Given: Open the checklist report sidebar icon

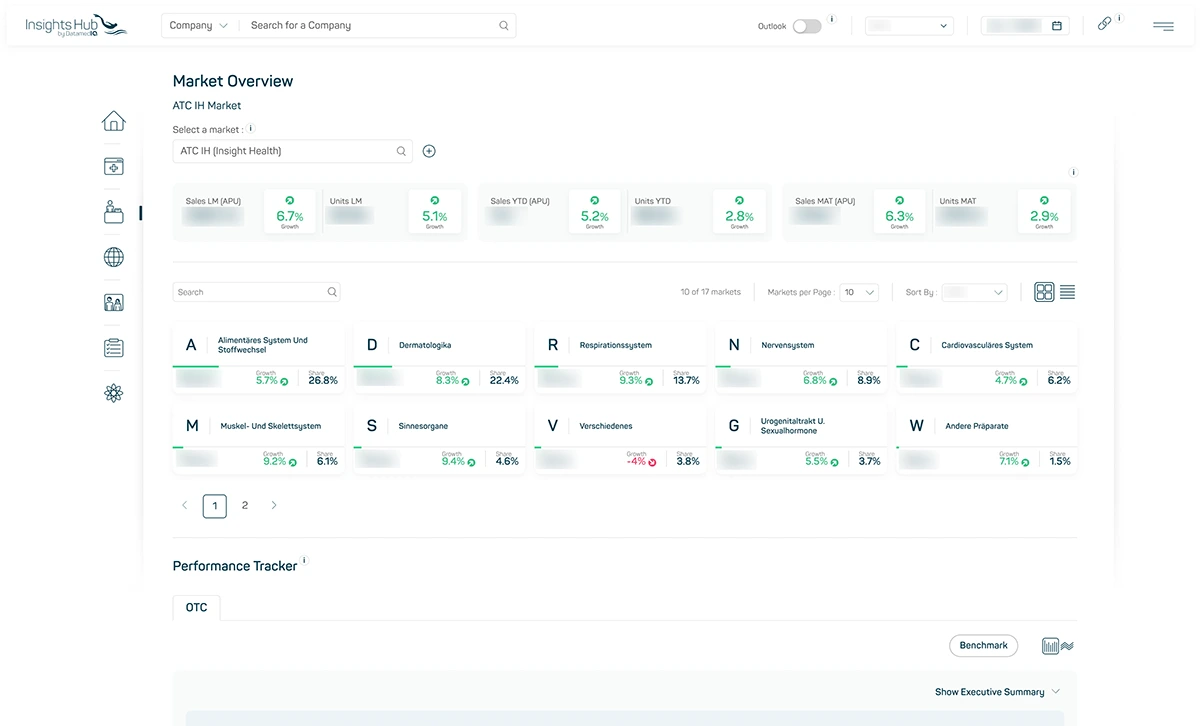Looking at the screenshot, I should coord(114,348).
